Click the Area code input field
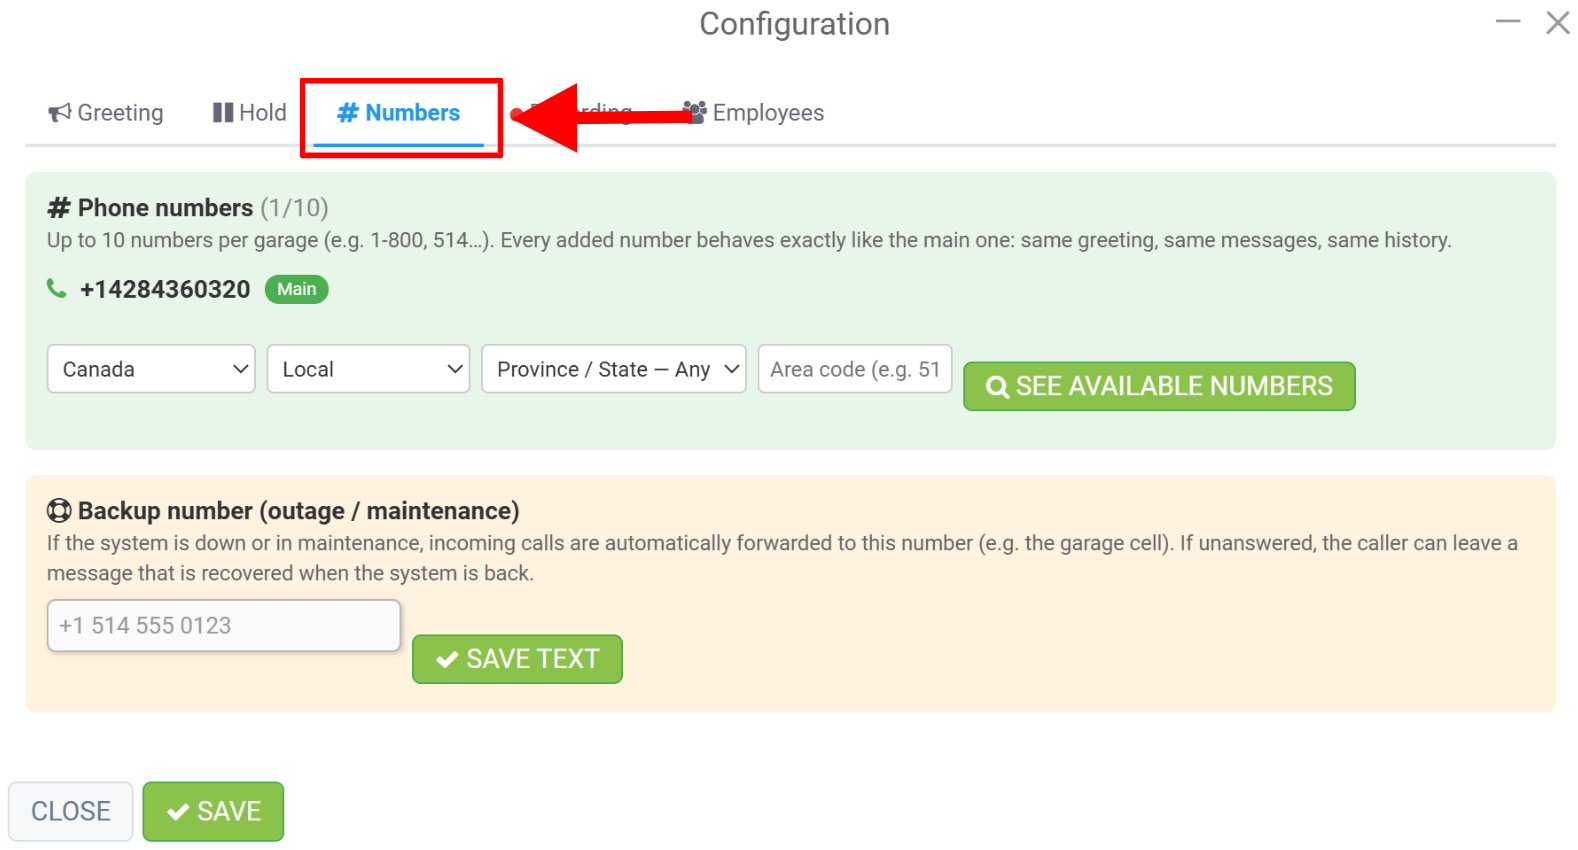 [x=855, y=369]
